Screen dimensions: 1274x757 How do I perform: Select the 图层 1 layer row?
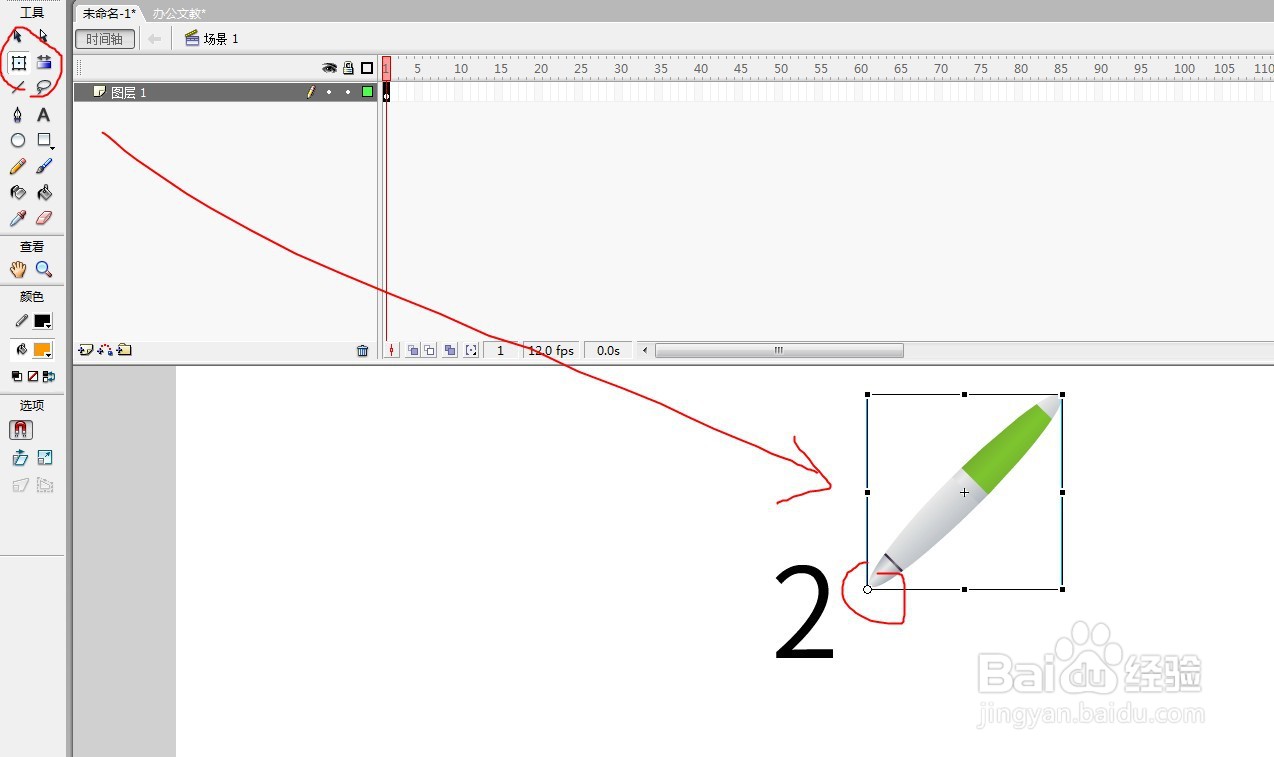tap(225, 92)
